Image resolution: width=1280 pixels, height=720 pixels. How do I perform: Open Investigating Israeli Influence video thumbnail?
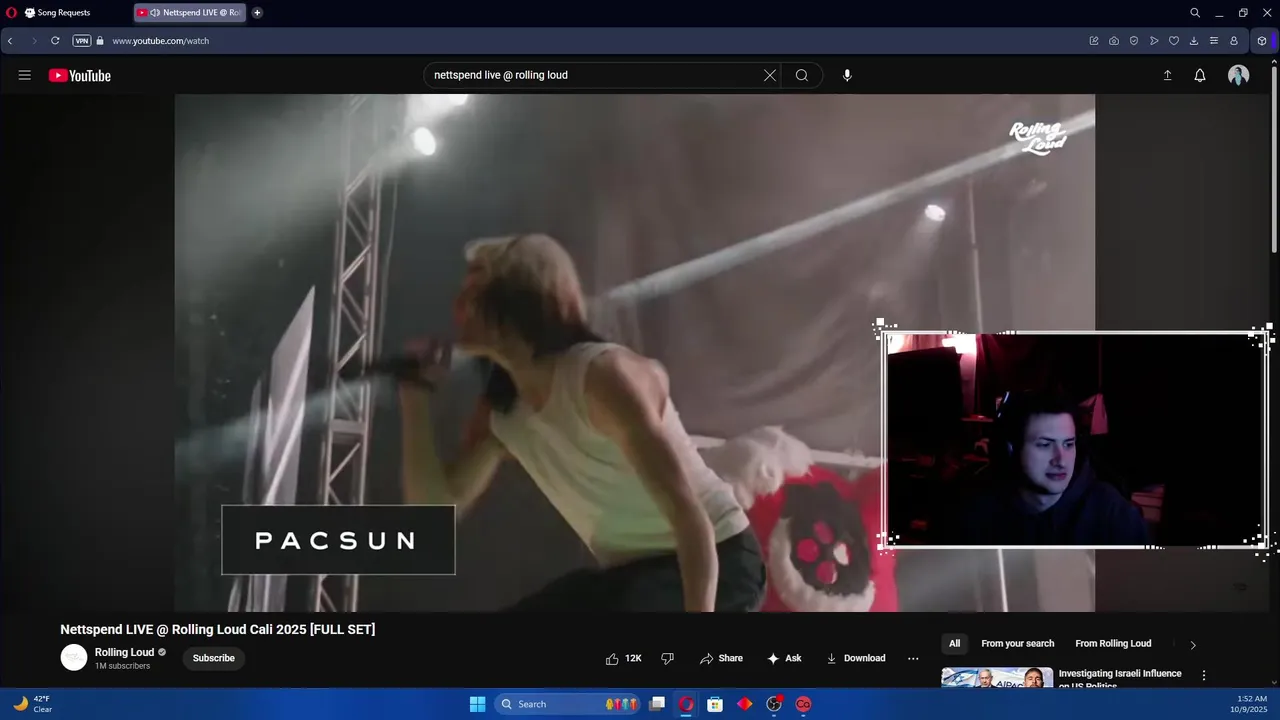[x=997, y=677]
